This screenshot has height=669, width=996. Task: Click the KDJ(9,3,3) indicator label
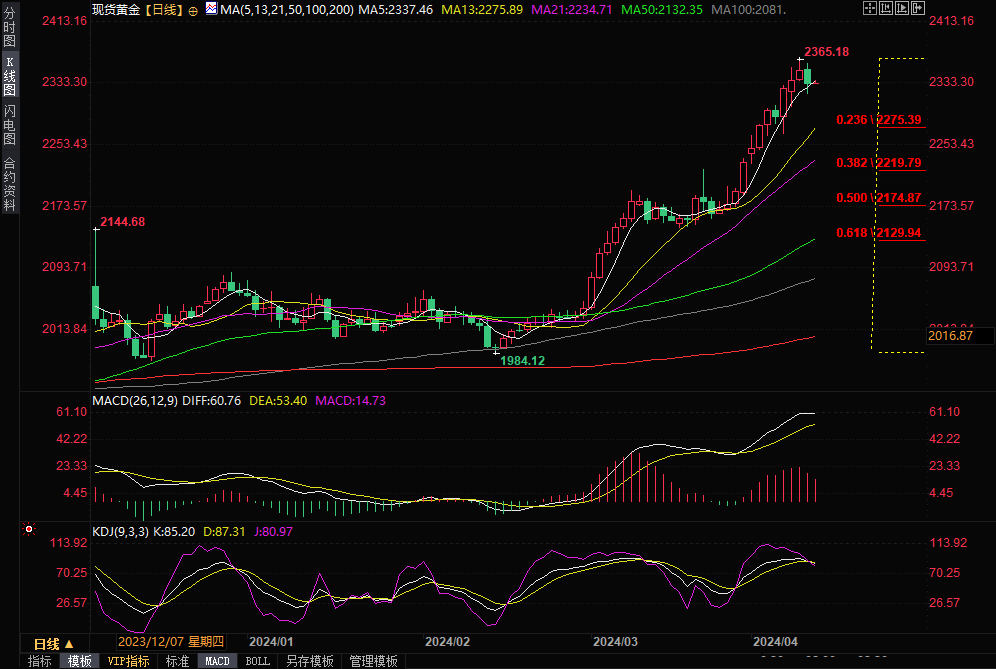pos(121,530)
